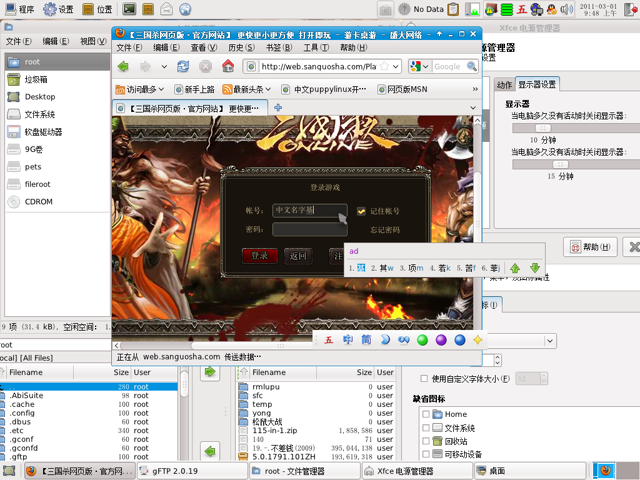Open search engine selector dropdown
This screenshot has width=640, height=480.
[x=426, y=66]
